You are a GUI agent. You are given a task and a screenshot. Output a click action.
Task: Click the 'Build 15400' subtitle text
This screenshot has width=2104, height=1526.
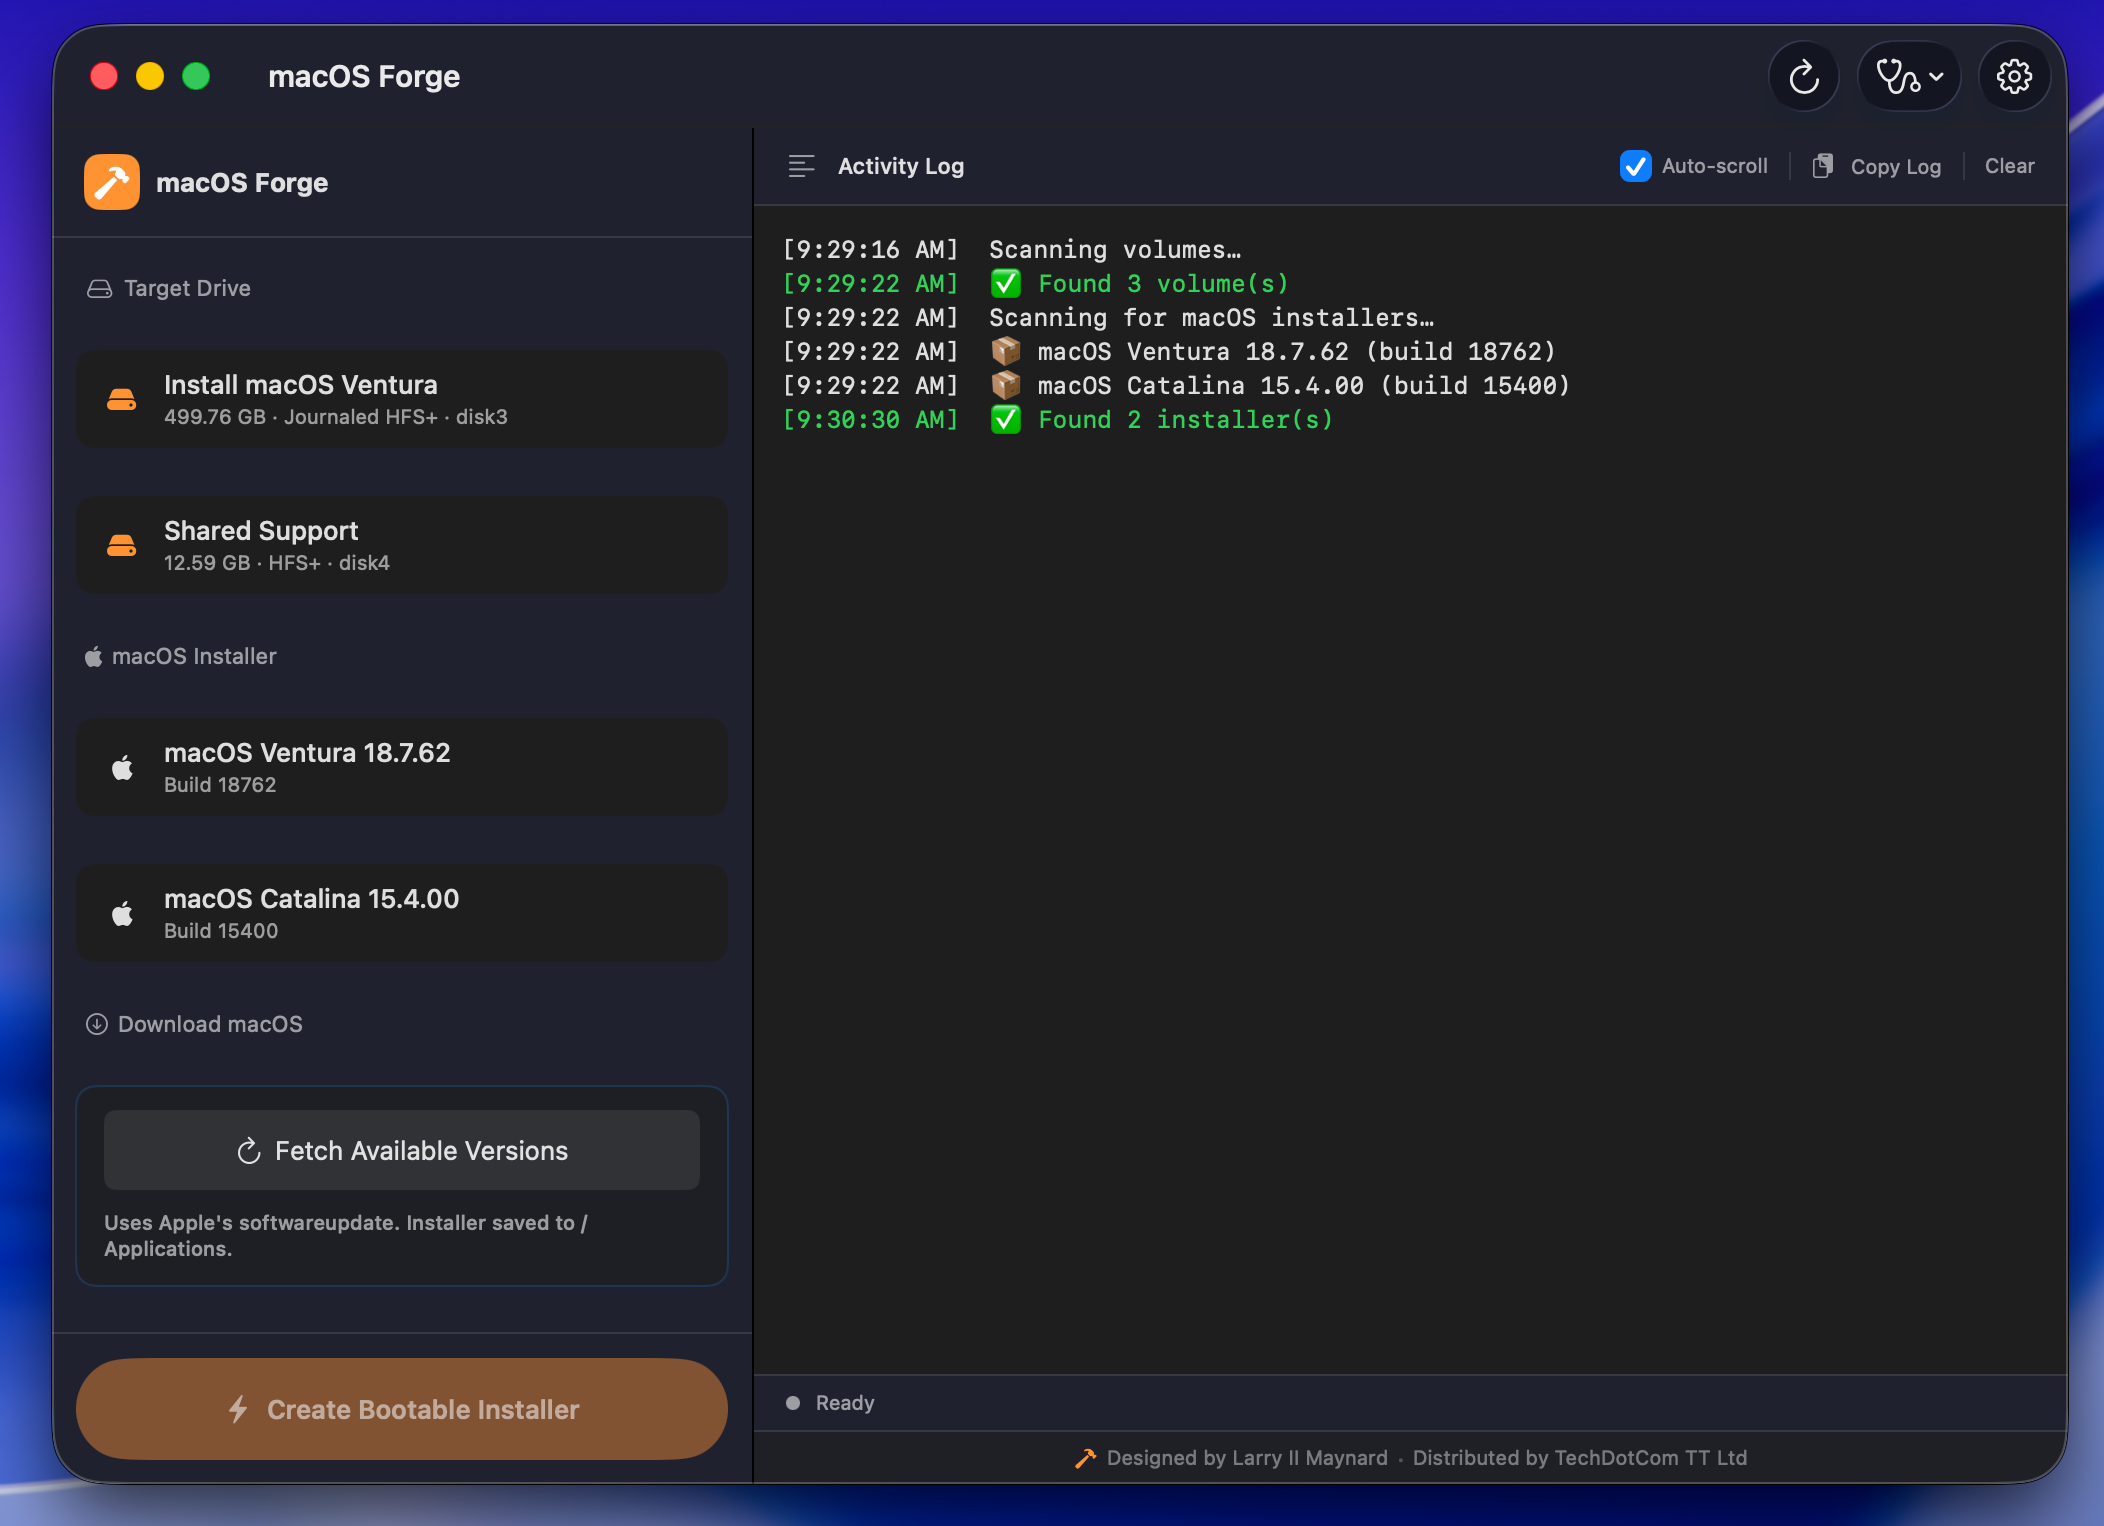[x=221, y=931]
